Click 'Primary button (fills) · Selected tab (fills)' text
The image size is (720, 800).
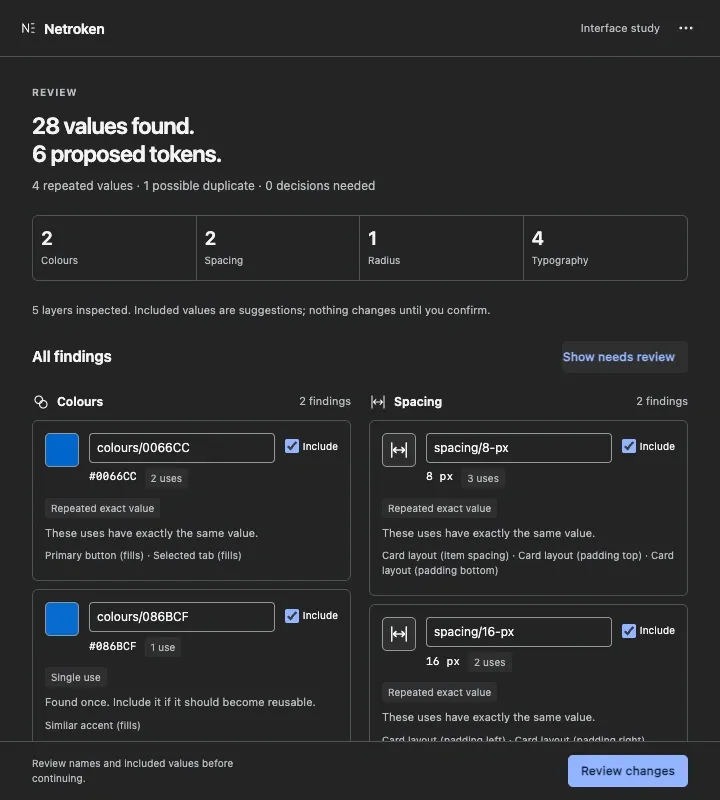pyautogui.click(x=143, y=556)
